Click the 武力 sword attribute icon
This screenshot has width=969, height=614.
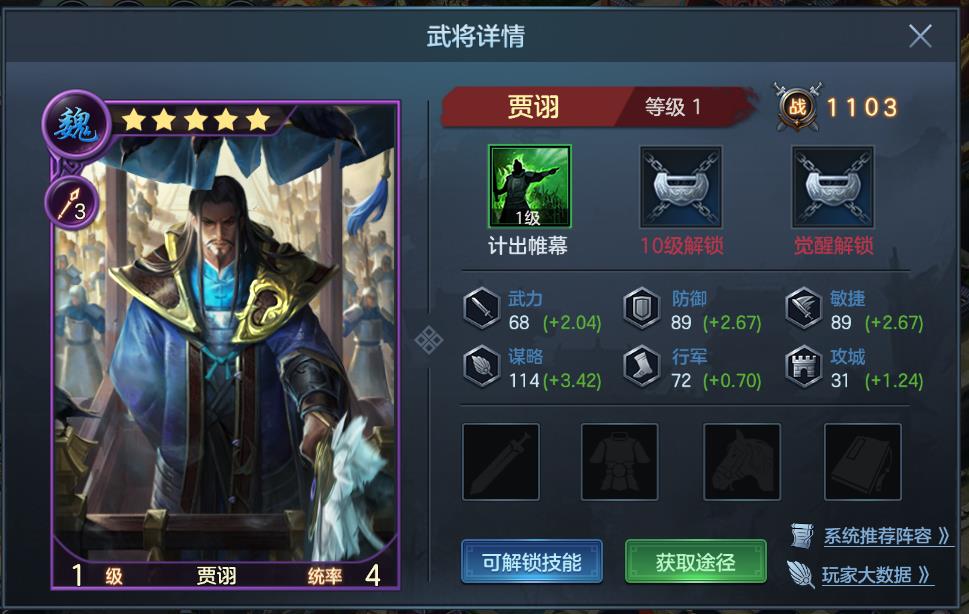(481, 308)
